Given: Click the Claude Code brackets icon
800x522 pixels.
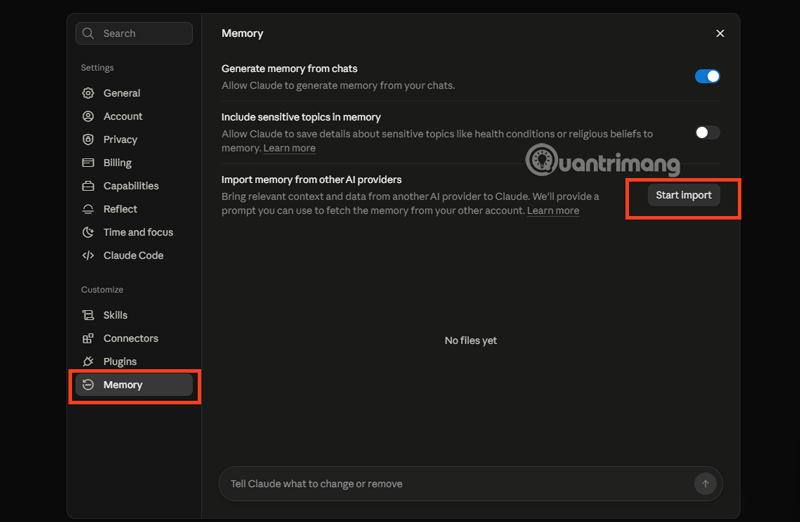Looking at the screenshot, I should 88,255.
